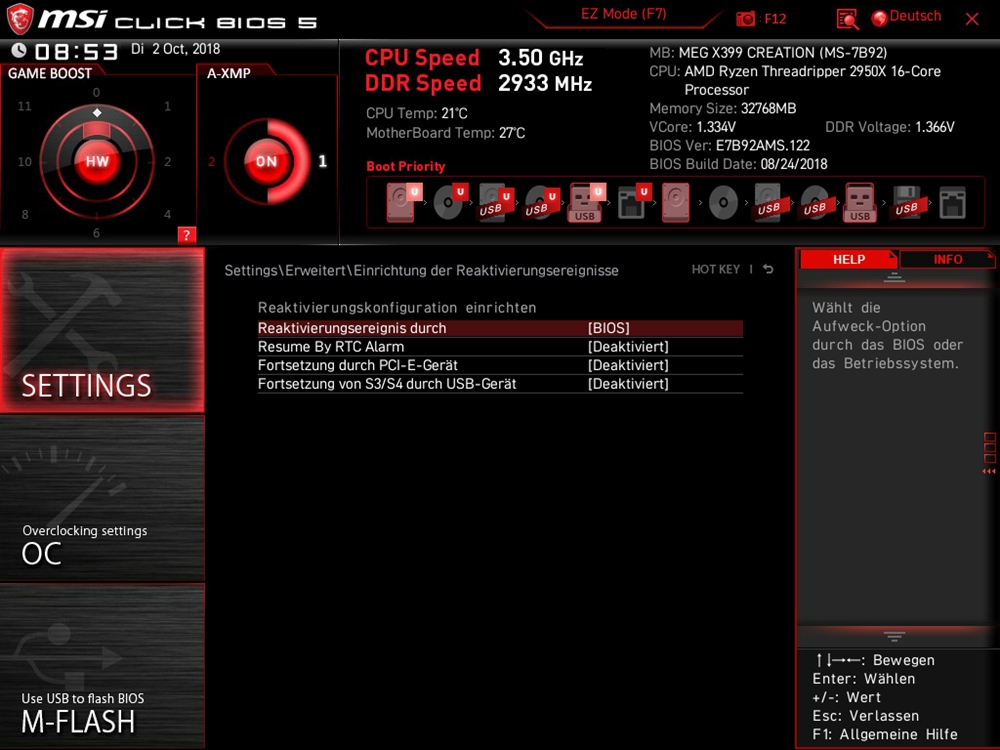Click the F12 screenshot label
The image size is (1000, 750).
[x=775, y=18]
